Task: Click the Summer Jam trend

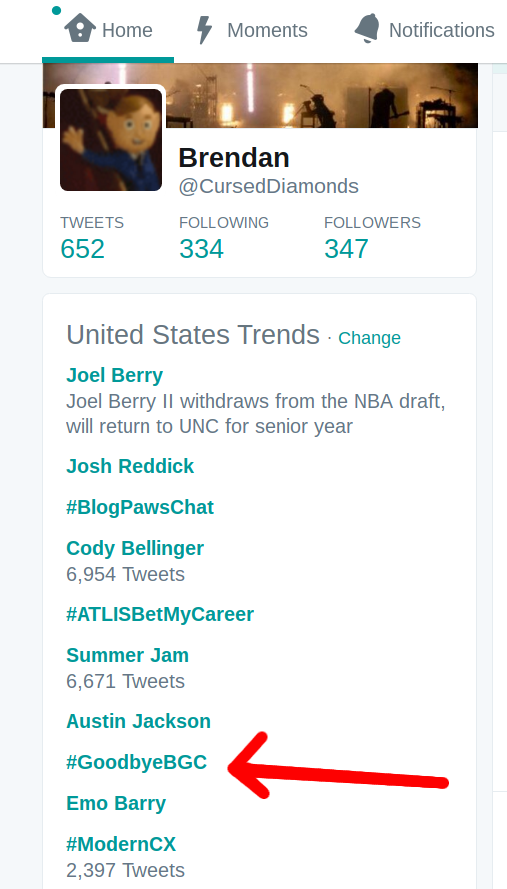Action: [x=128, y=655]
